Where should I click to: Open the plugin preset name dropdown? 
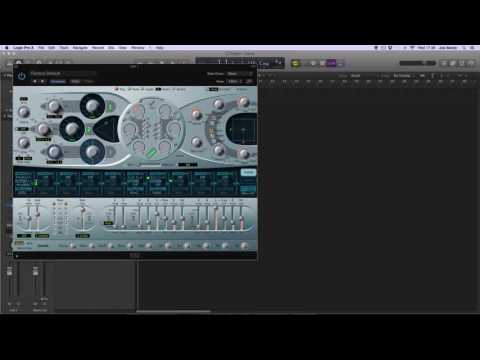tap(63, 73)
